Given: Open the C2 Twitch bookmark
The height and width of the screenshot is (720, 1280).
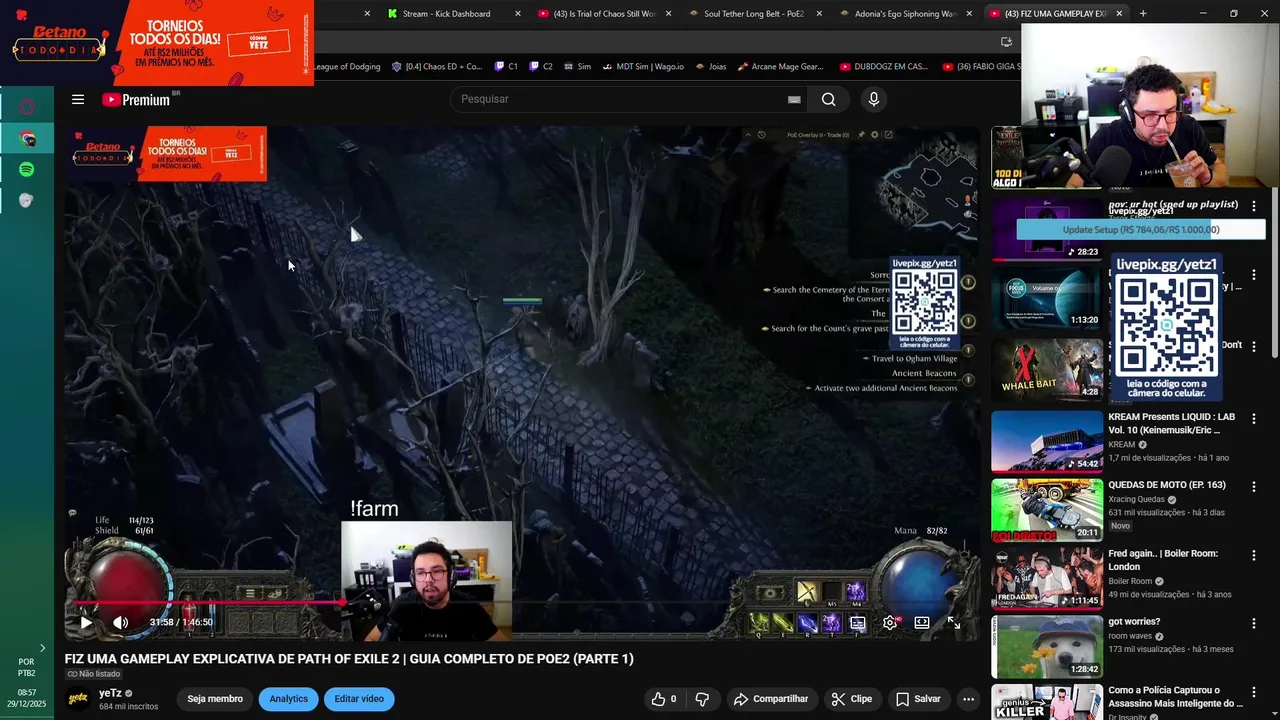Looking at the screenshot, I should coord(541,67).
